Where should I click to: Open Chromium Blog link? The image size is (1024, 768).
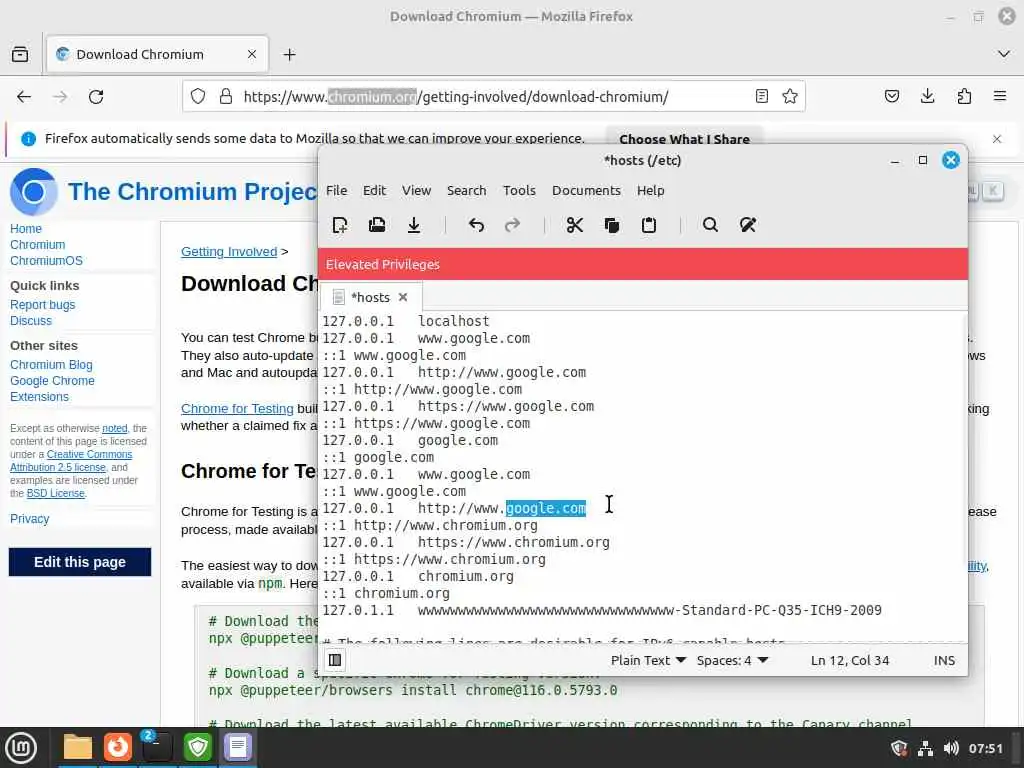(51, 364)
